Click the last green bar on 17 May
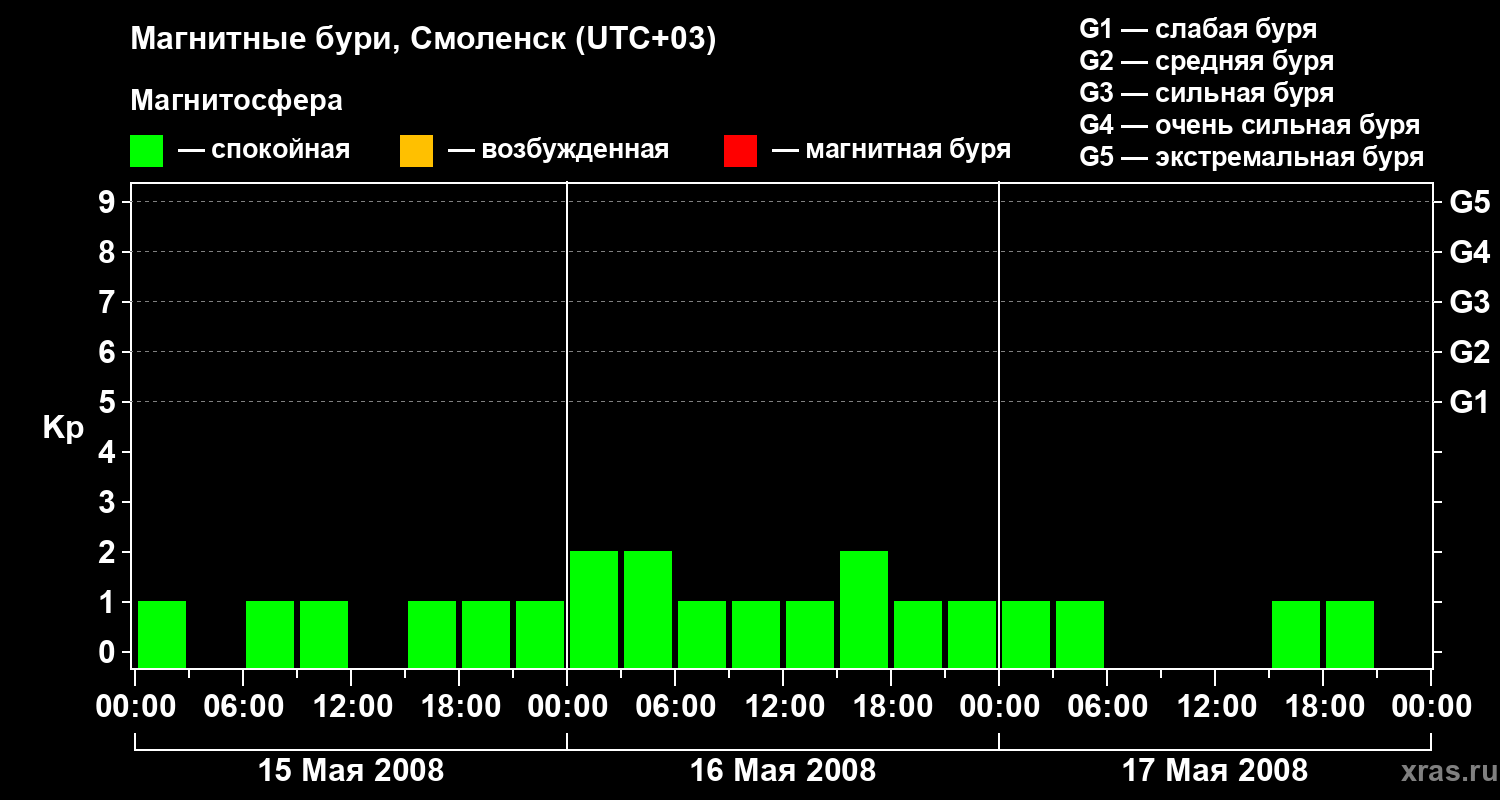The width and height of the screenshot is (1500, 800). 1350,634
